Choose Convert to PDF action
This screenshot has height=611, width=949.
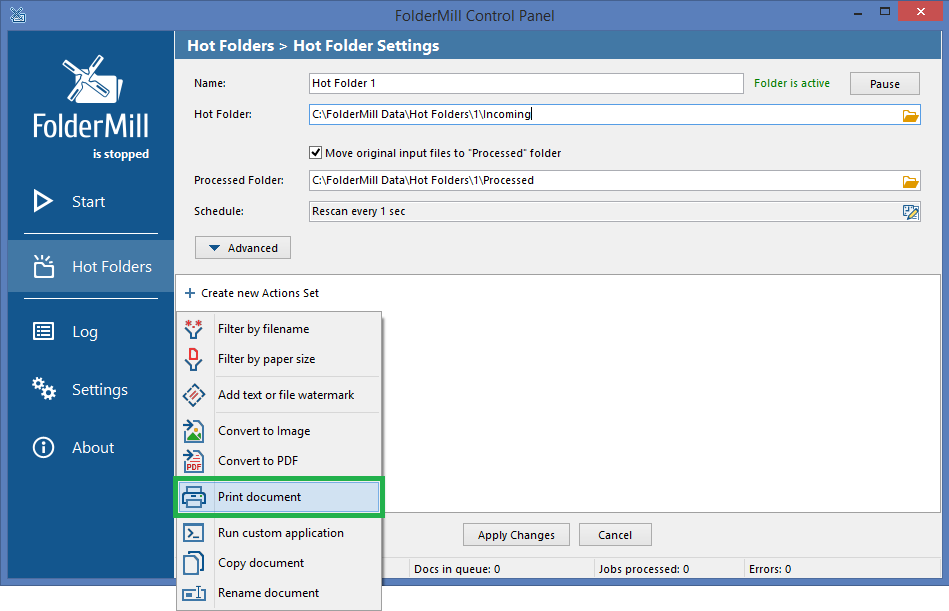[x=279, y=461]
